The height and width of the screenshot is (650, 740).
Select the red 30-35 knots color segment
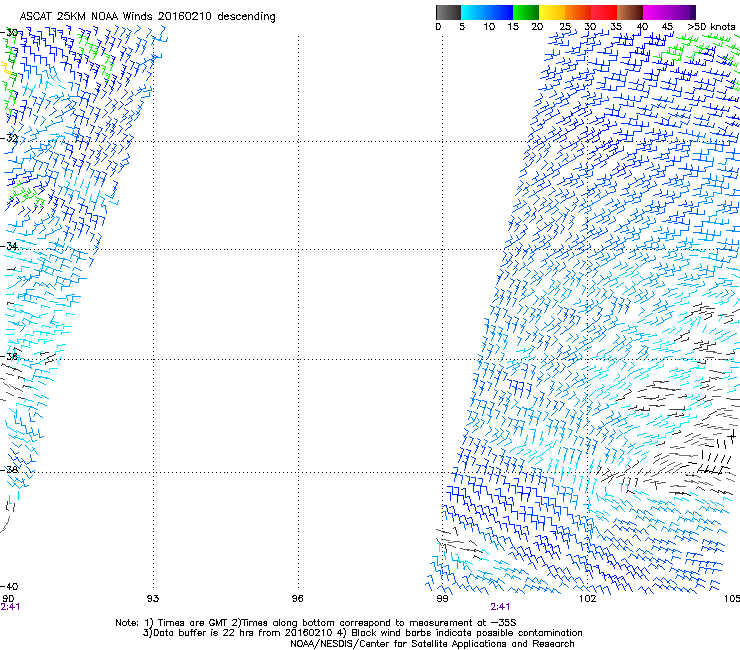[x=604, y=13]
